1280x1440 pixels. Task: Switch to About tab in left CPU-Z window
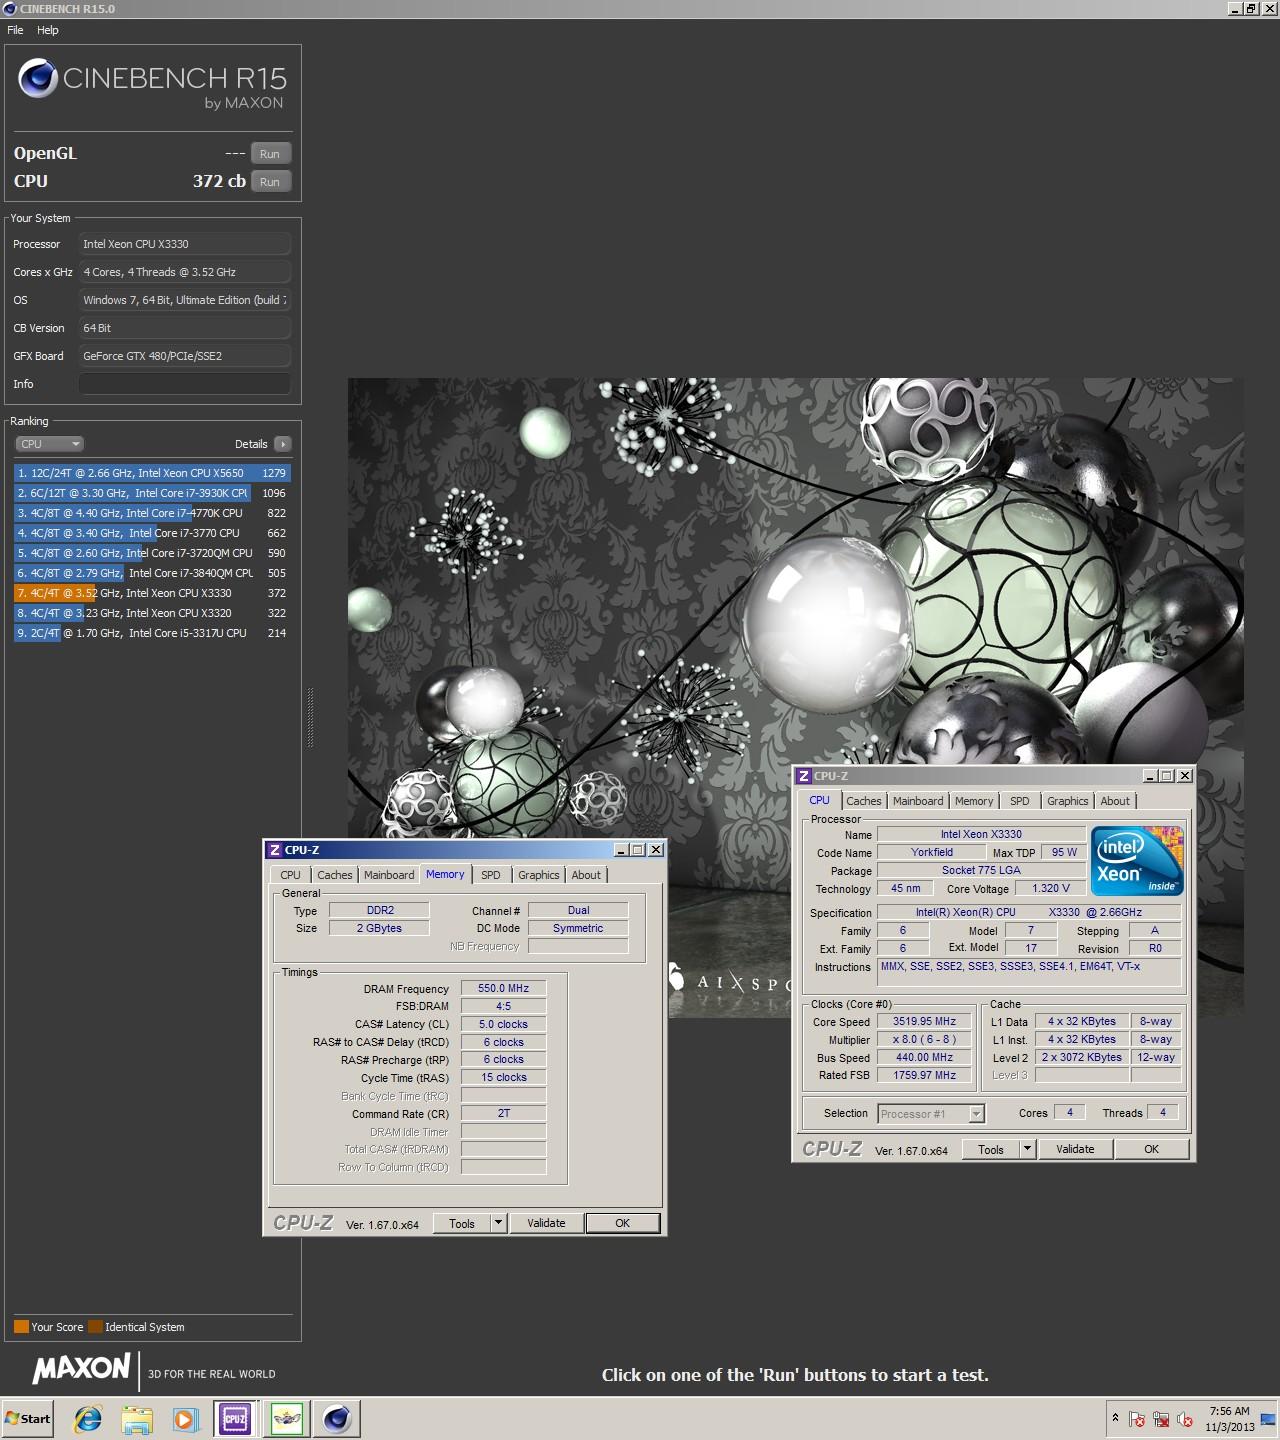(x=586, y=875)
